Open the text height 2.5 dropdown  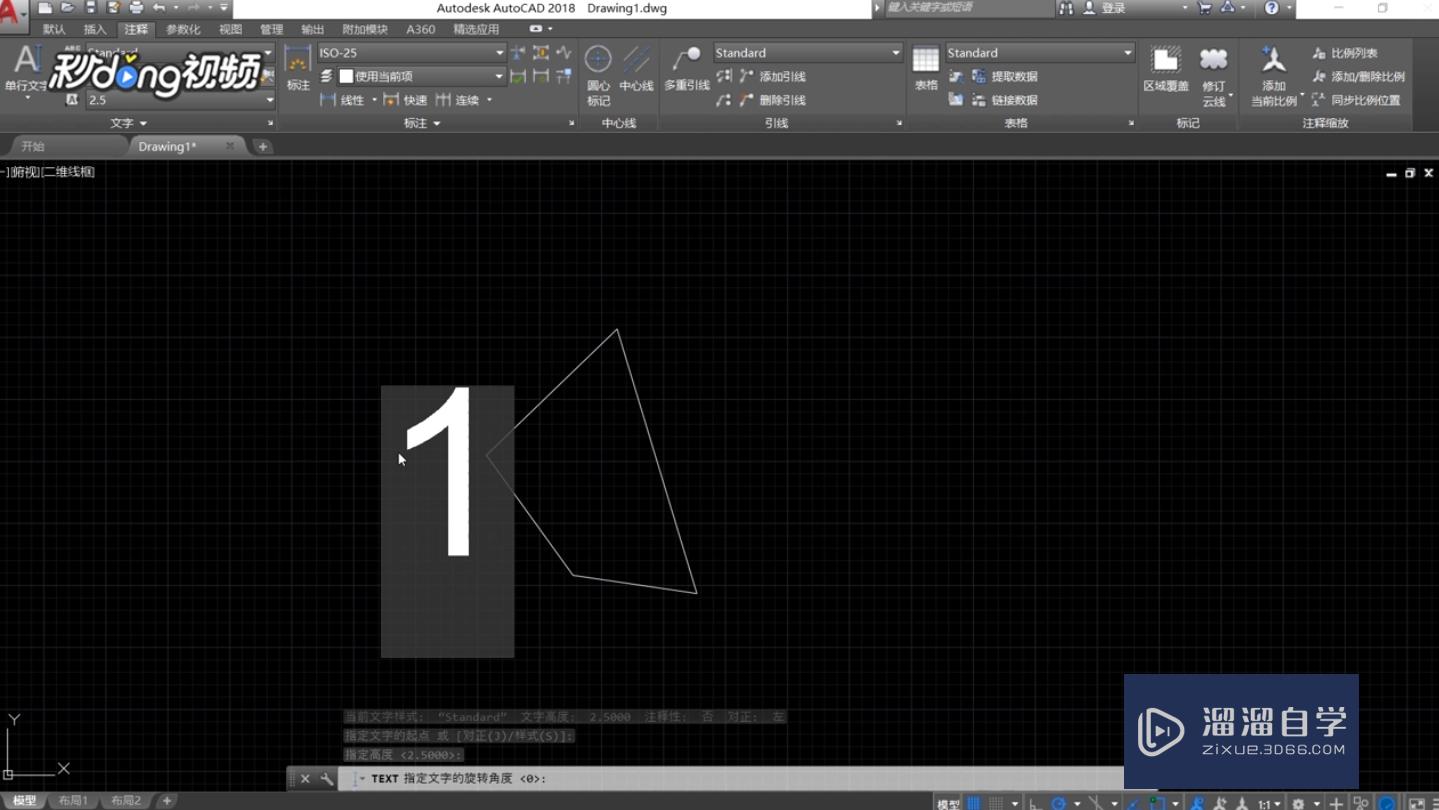coord(181,100)
